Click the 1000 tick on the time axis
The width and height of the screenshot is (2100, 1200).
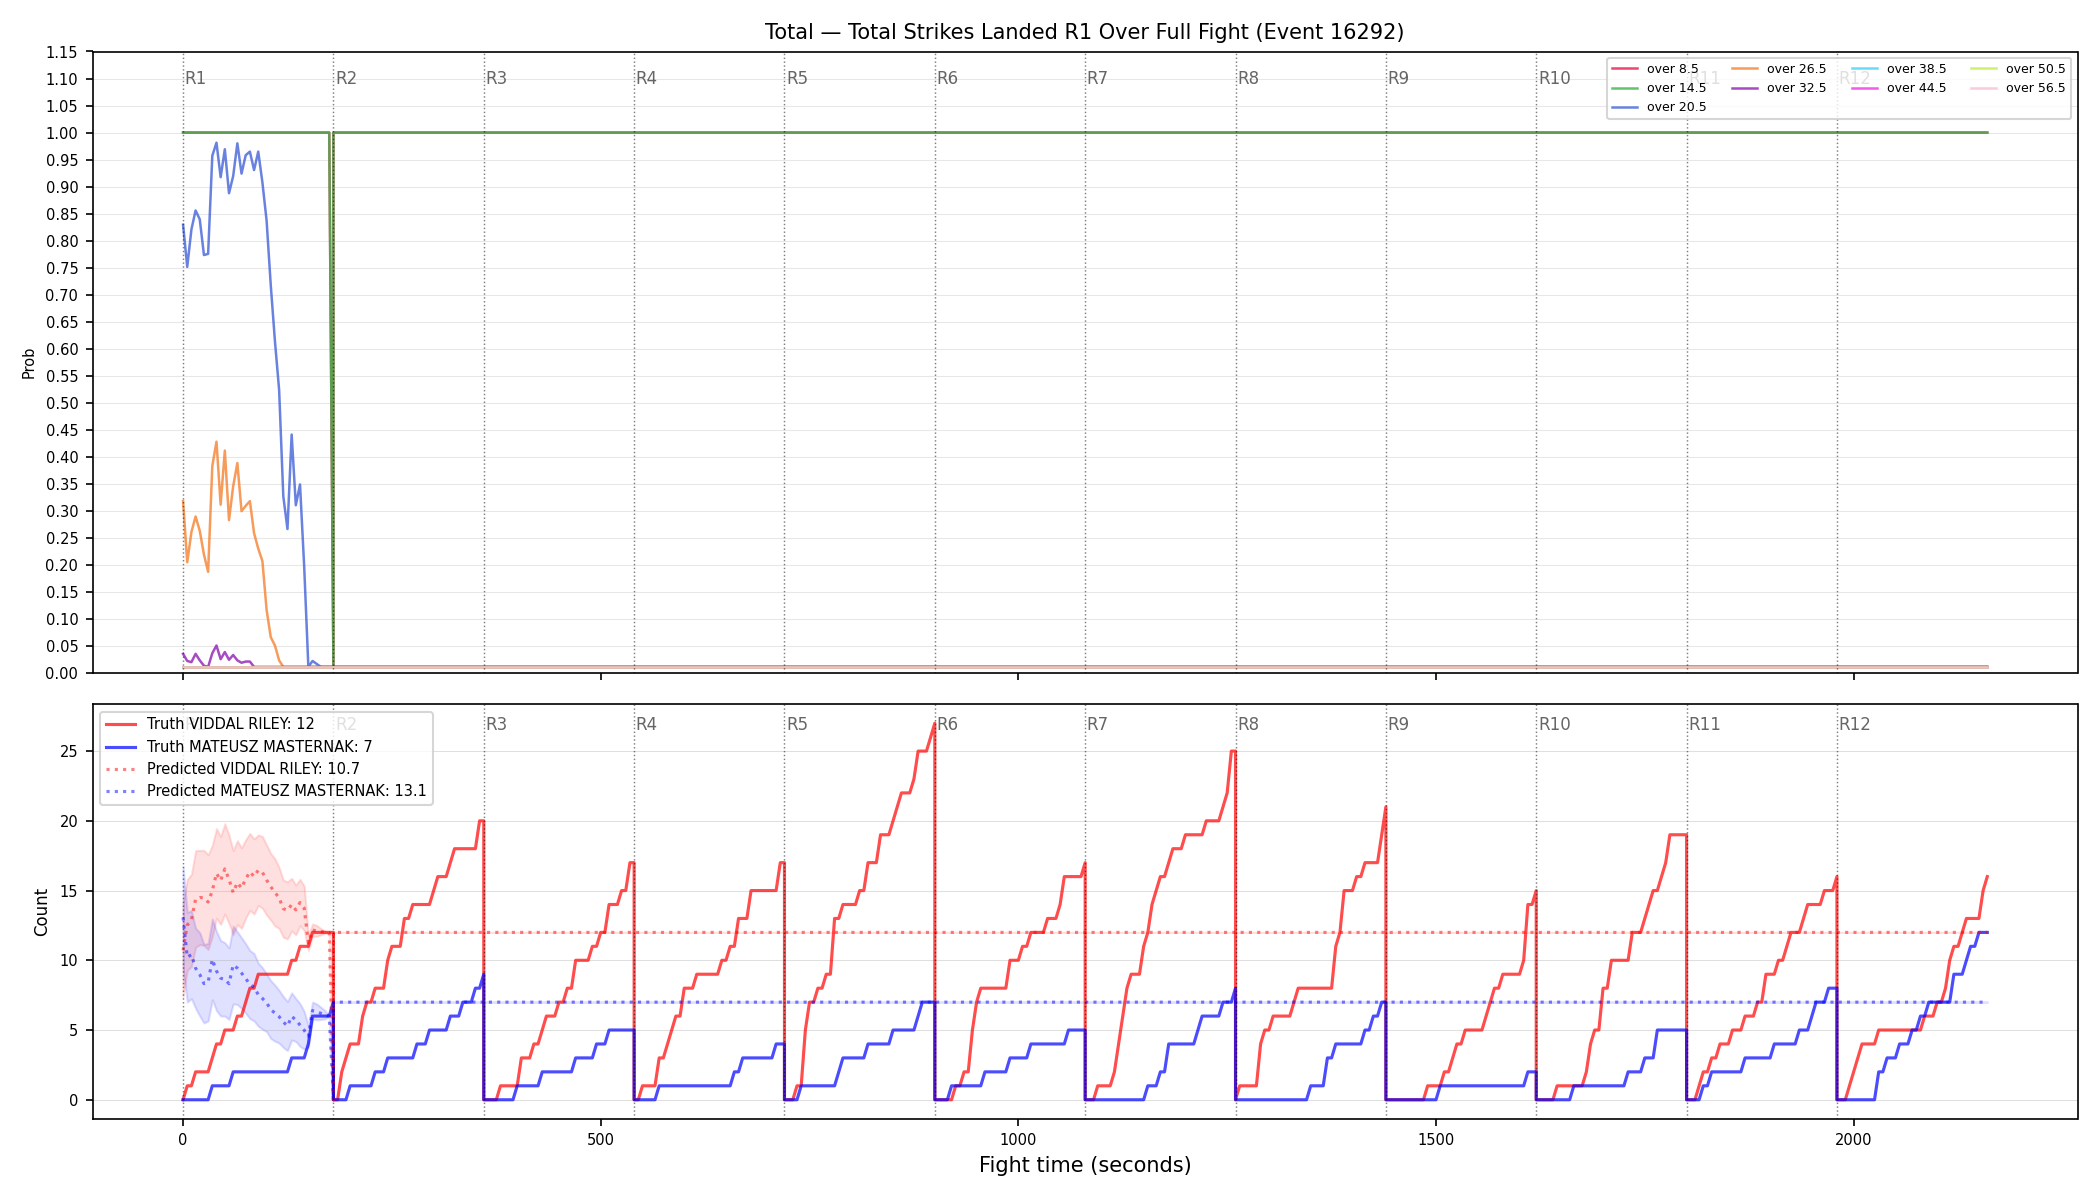[x=1018, y=1139]
